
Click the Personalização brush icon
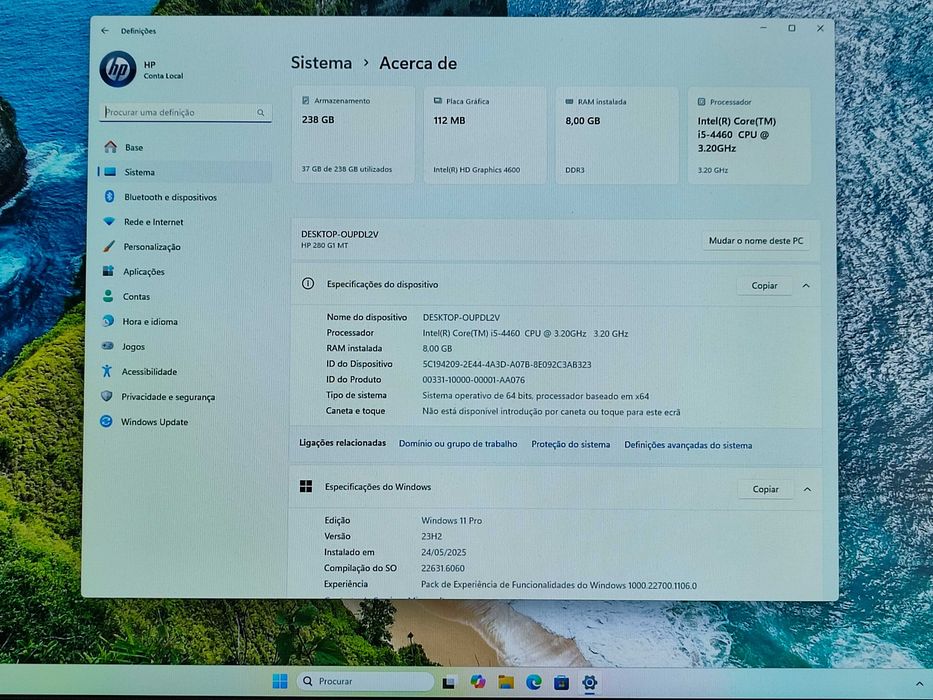(108, 246)
